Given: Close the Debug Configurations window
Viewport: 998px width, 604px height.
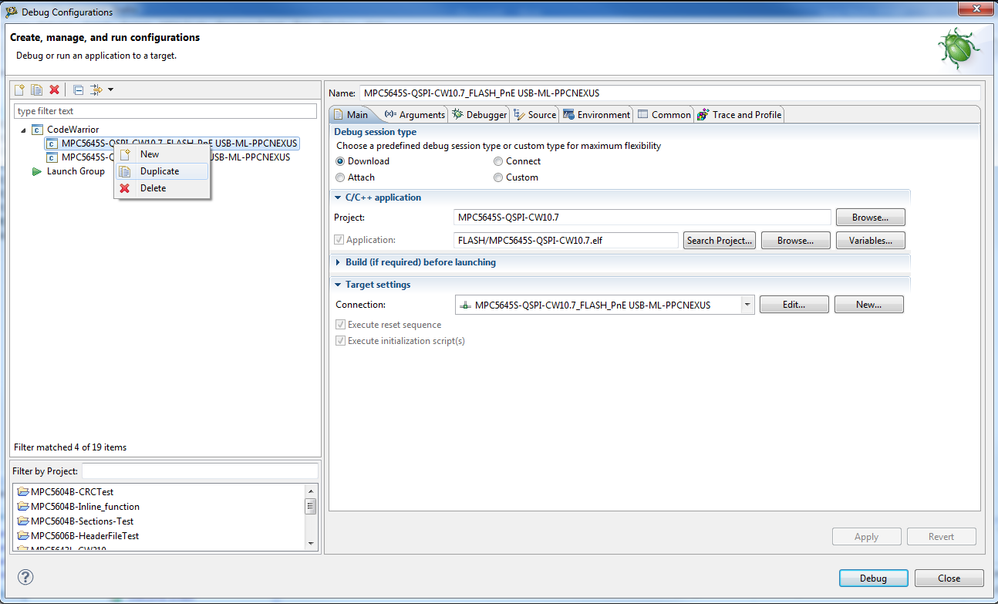Looking at the screenshot, I should 977,9.
